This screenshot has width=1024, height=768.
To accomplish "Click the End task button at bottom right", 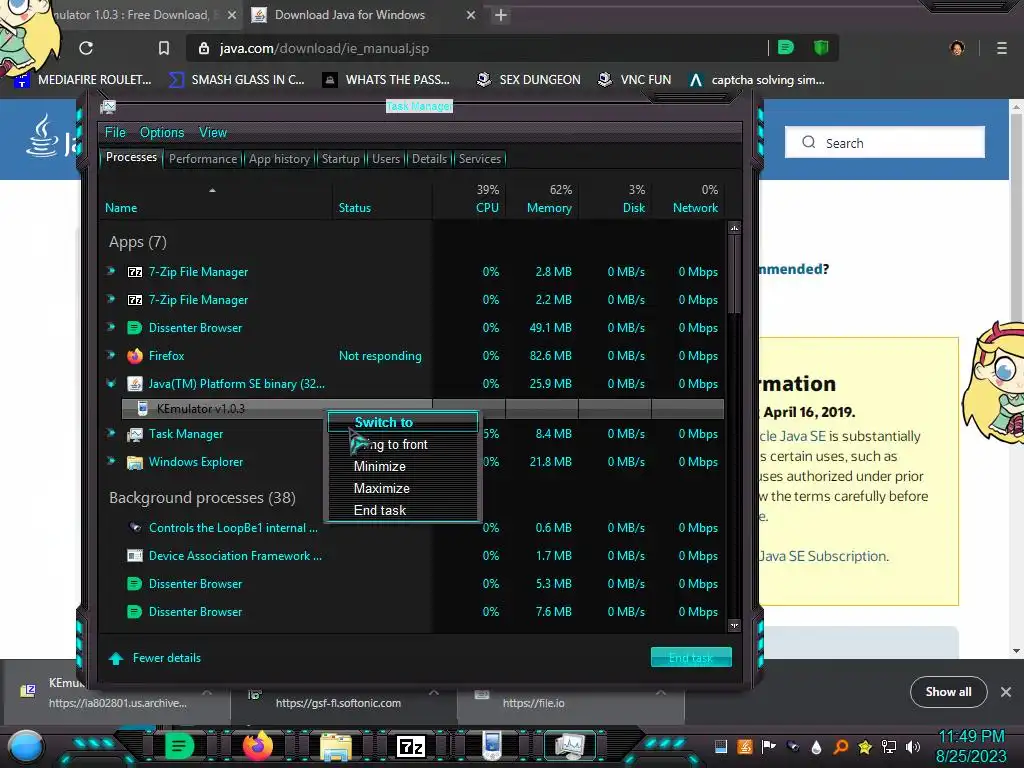I will click(691, 658).
